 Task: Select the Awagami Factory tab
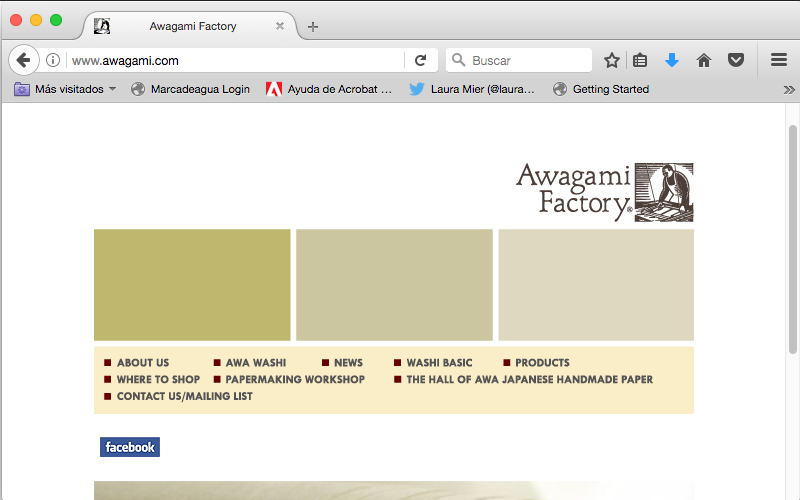tap(192, 26)
